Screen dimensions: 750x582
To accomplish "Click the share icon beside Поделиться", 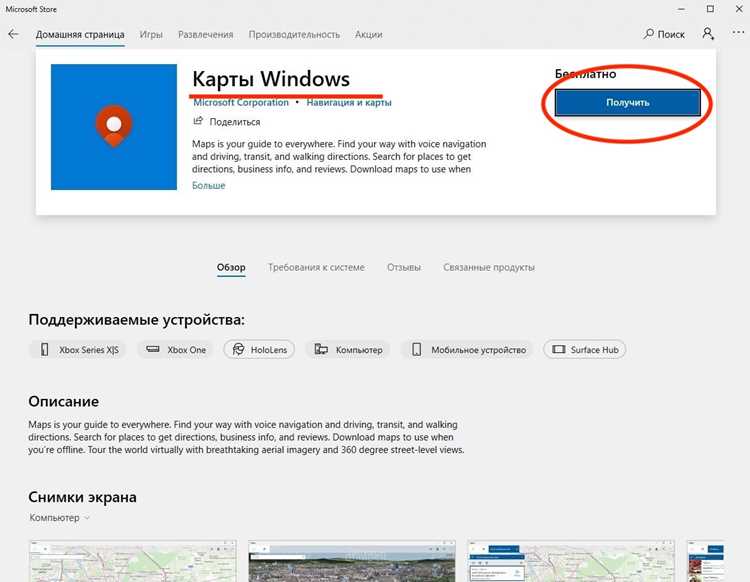I will (198, 121).
